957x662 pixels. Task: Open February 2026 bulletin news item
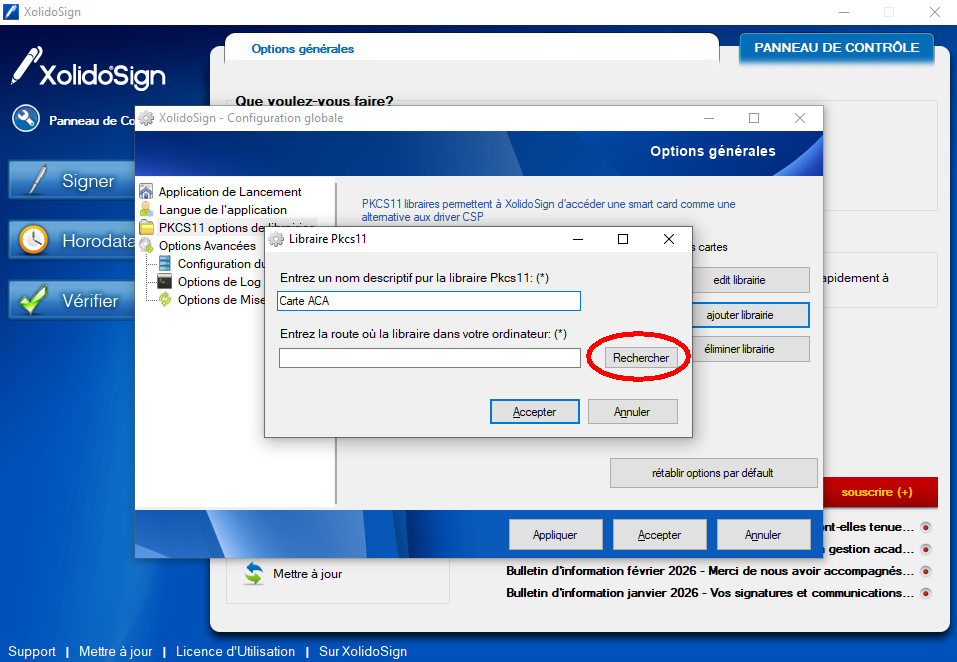(x=709, y=571)
